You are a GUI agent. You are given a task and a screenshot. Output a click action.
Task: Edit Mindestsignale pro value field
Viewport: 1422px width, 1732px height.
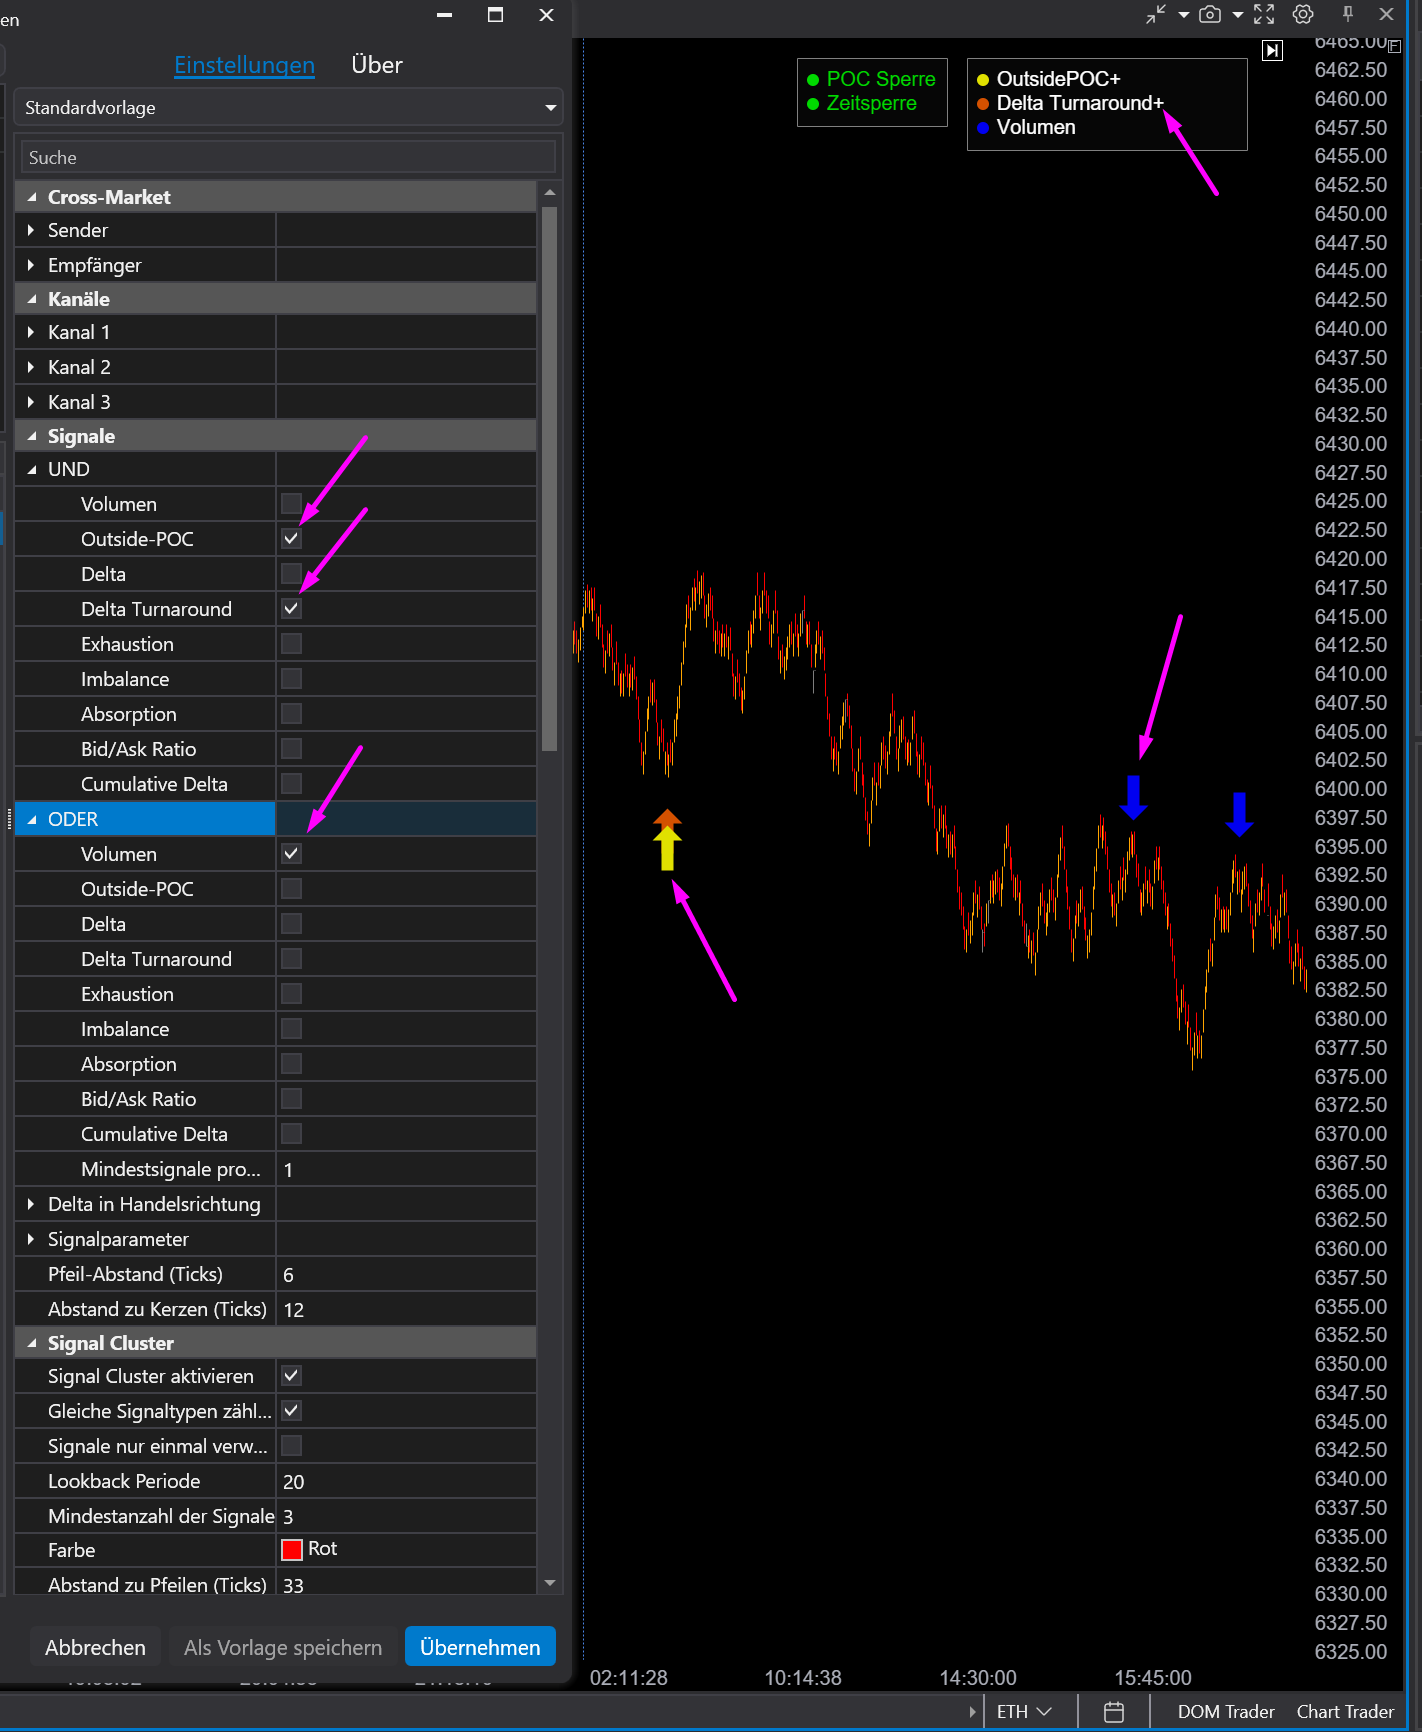click(406, 1169)
